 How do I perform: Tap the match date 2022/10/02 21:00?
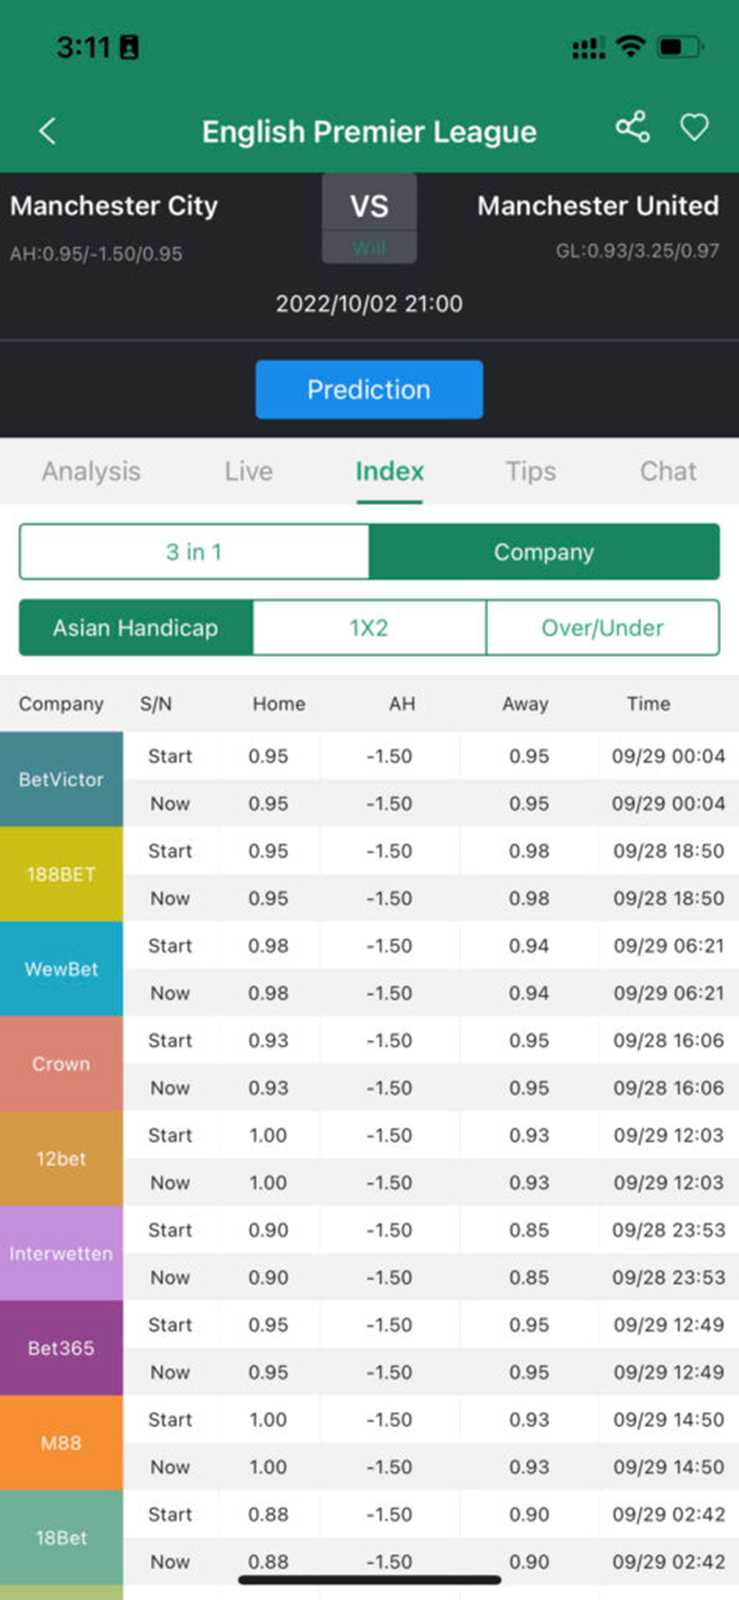coord(369,304)
